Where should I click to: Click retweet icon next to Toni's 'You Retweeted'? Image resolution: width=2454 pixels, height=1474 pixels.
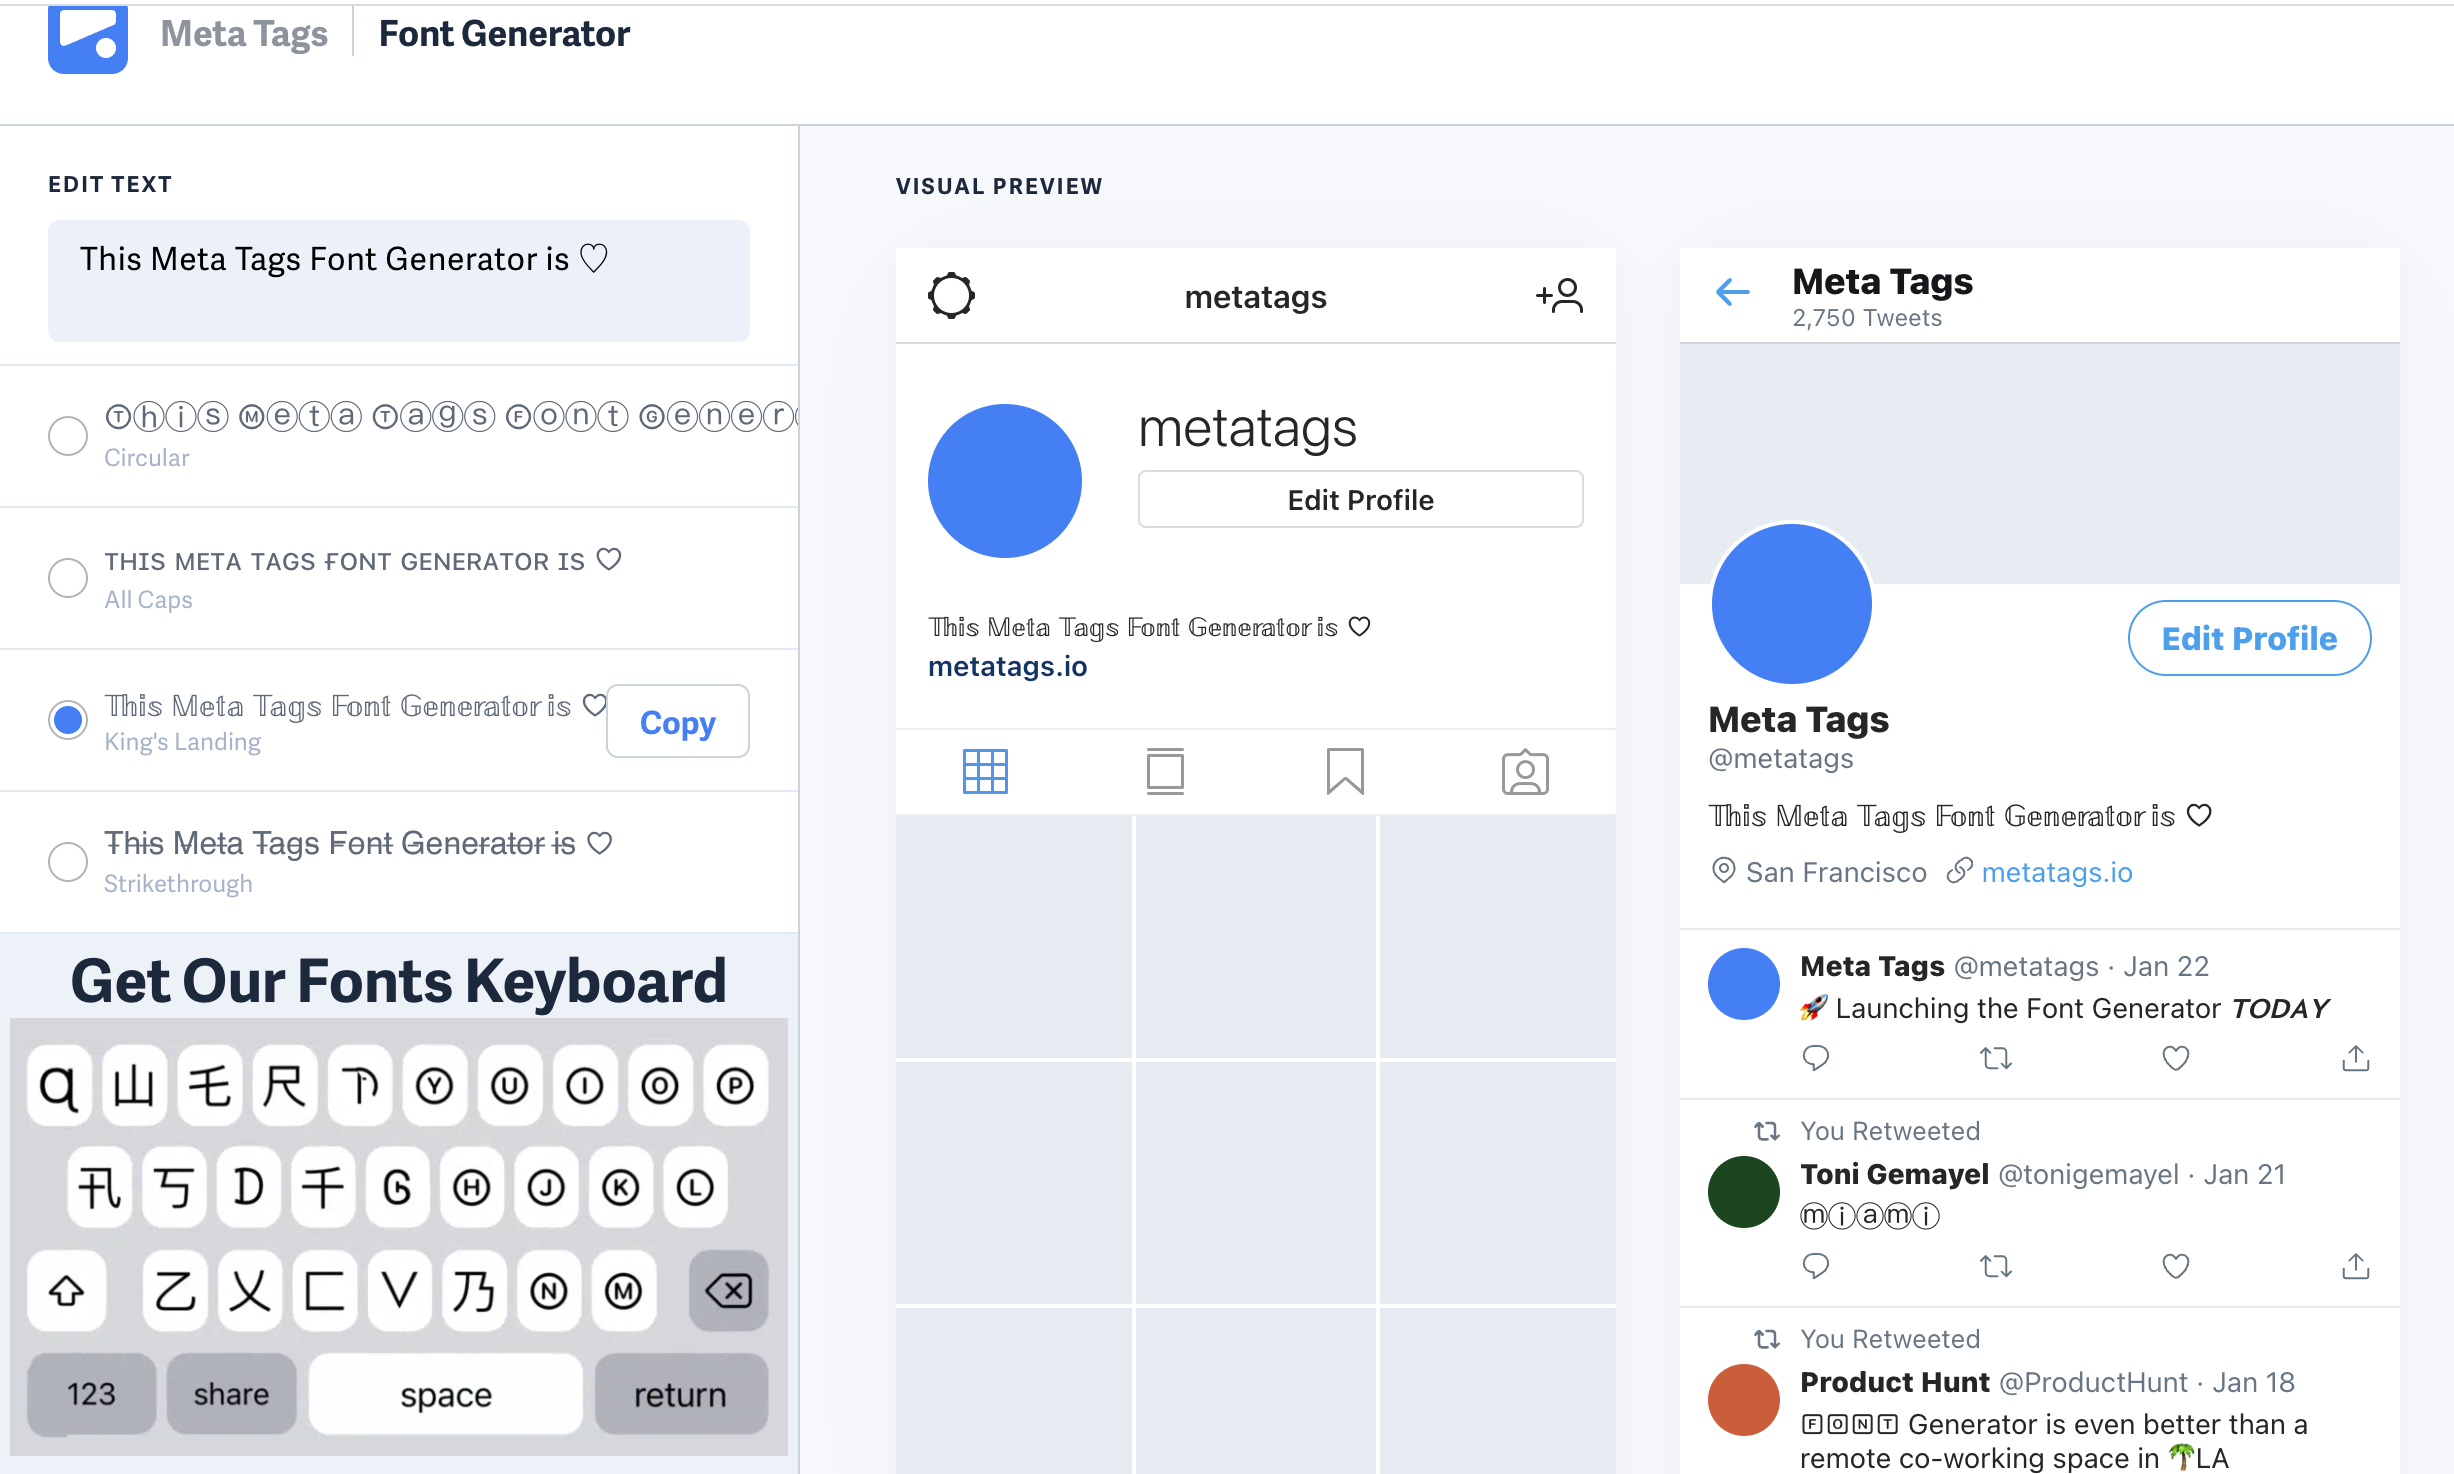(x=1767, y=1131)
